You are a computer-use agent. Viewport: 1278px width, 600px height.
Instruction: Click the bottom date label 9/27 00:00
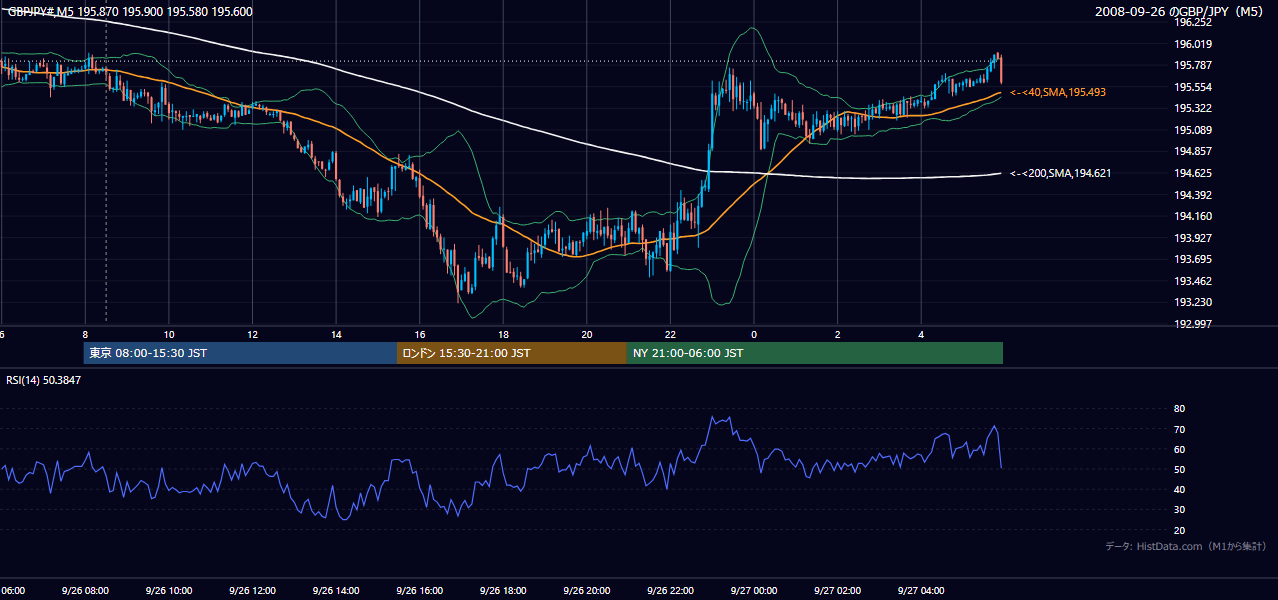point(753,590)
